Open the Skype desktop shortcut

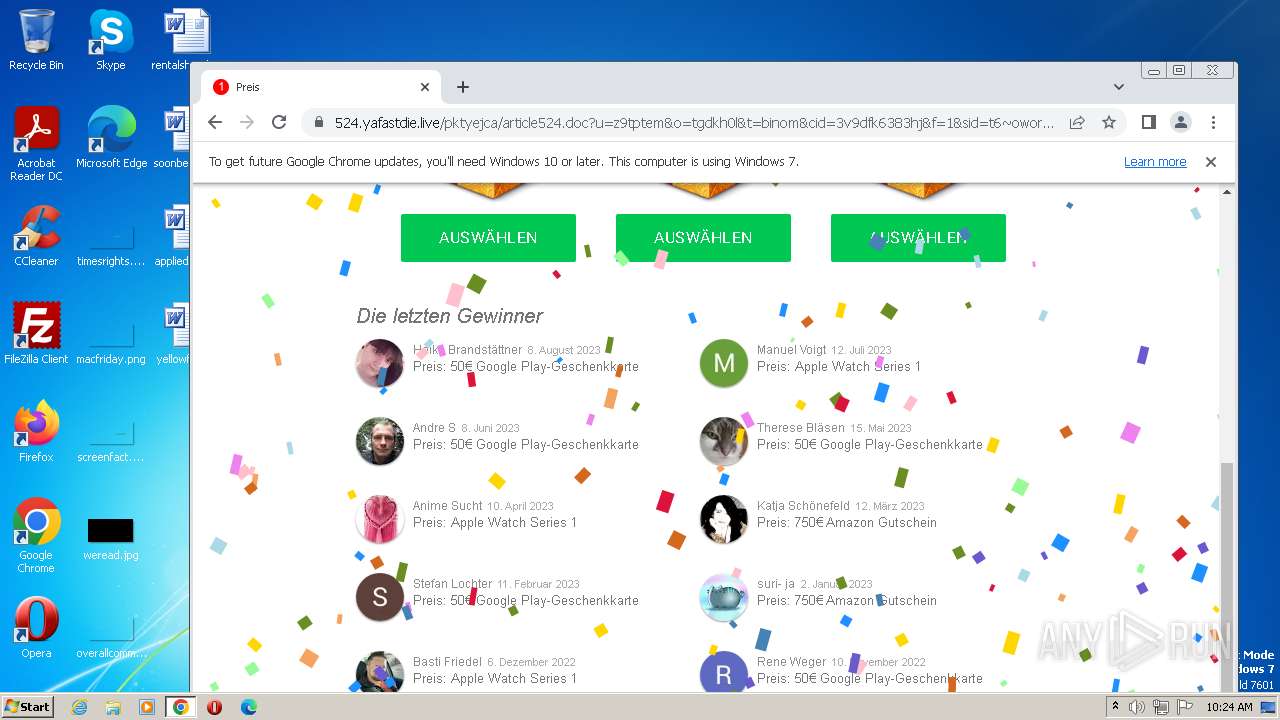[x=110, y=40]
